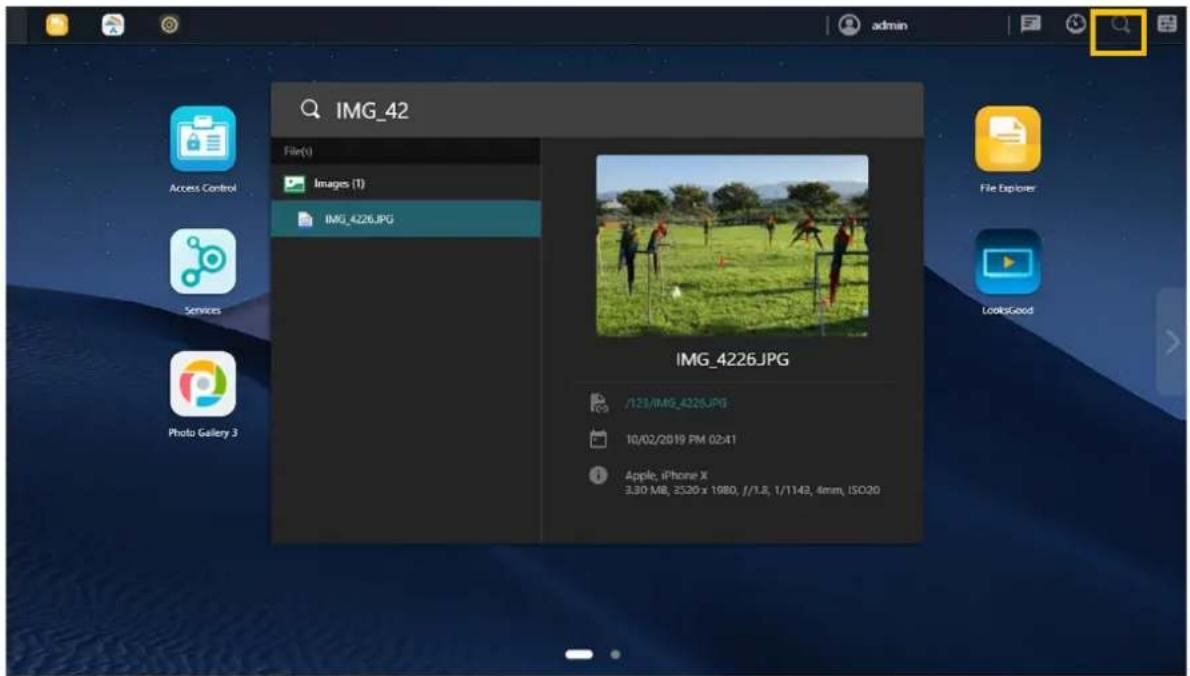Click the magnifier search icon in top bar
Viewport: 1190px width, 676px height.
[x=1122, y=26]
